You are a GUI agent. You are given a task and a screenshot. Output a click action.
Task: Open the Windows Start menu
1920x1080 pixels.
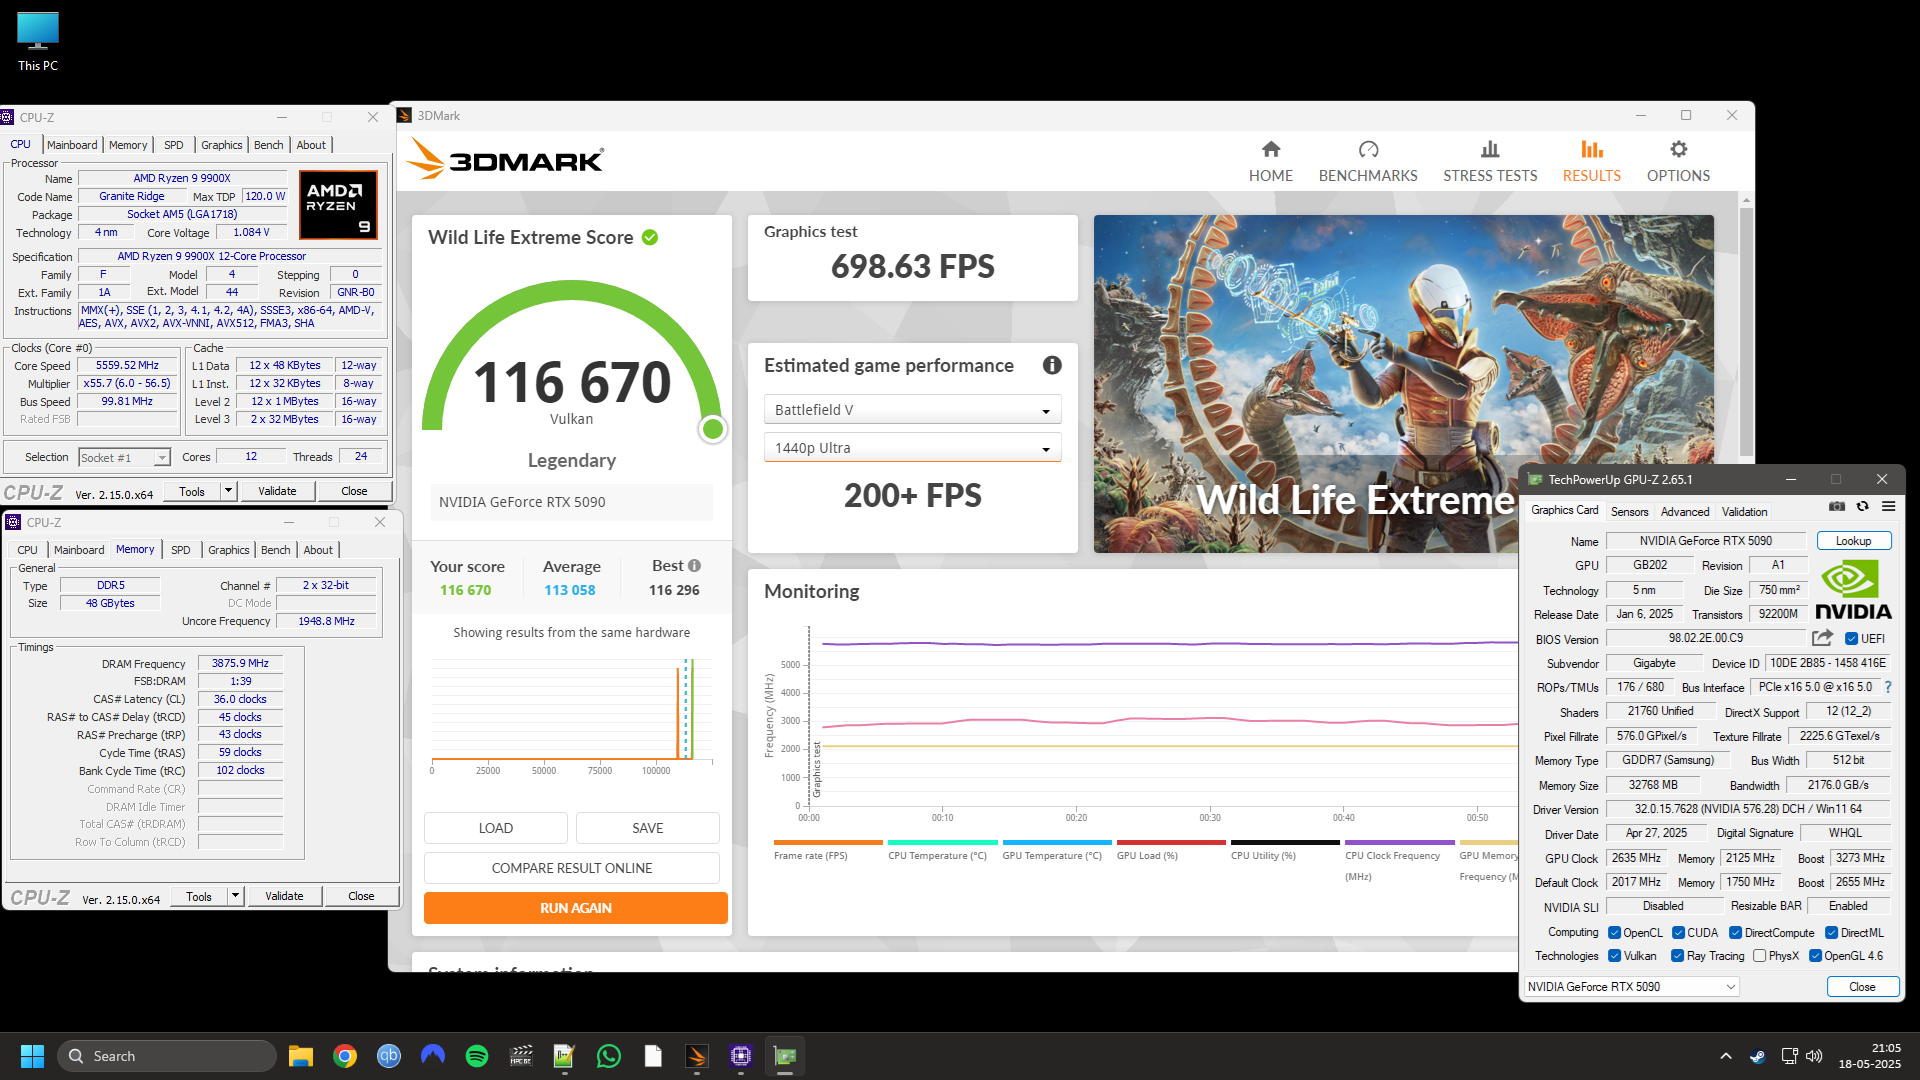[x=32, y=1056]
